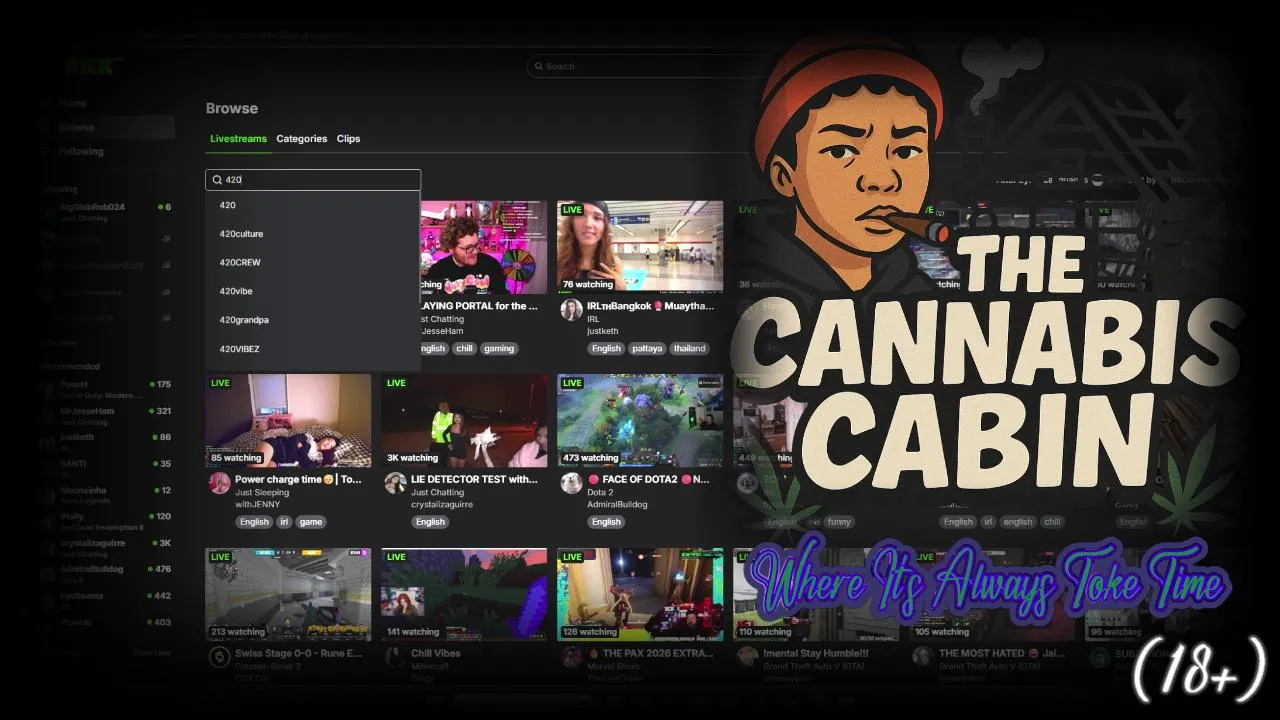This screenshot has width=1280, height=720.
Task: Open iHolly in the sidebar Recommended list
Action: point(108,521)
